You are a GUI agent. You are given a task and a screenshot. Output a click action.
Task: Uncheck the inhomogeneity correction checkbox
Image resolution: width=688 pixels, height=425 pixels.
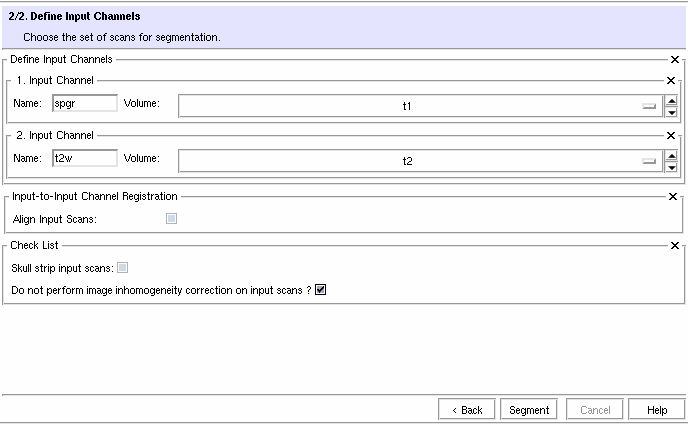[x=321, y=290]
